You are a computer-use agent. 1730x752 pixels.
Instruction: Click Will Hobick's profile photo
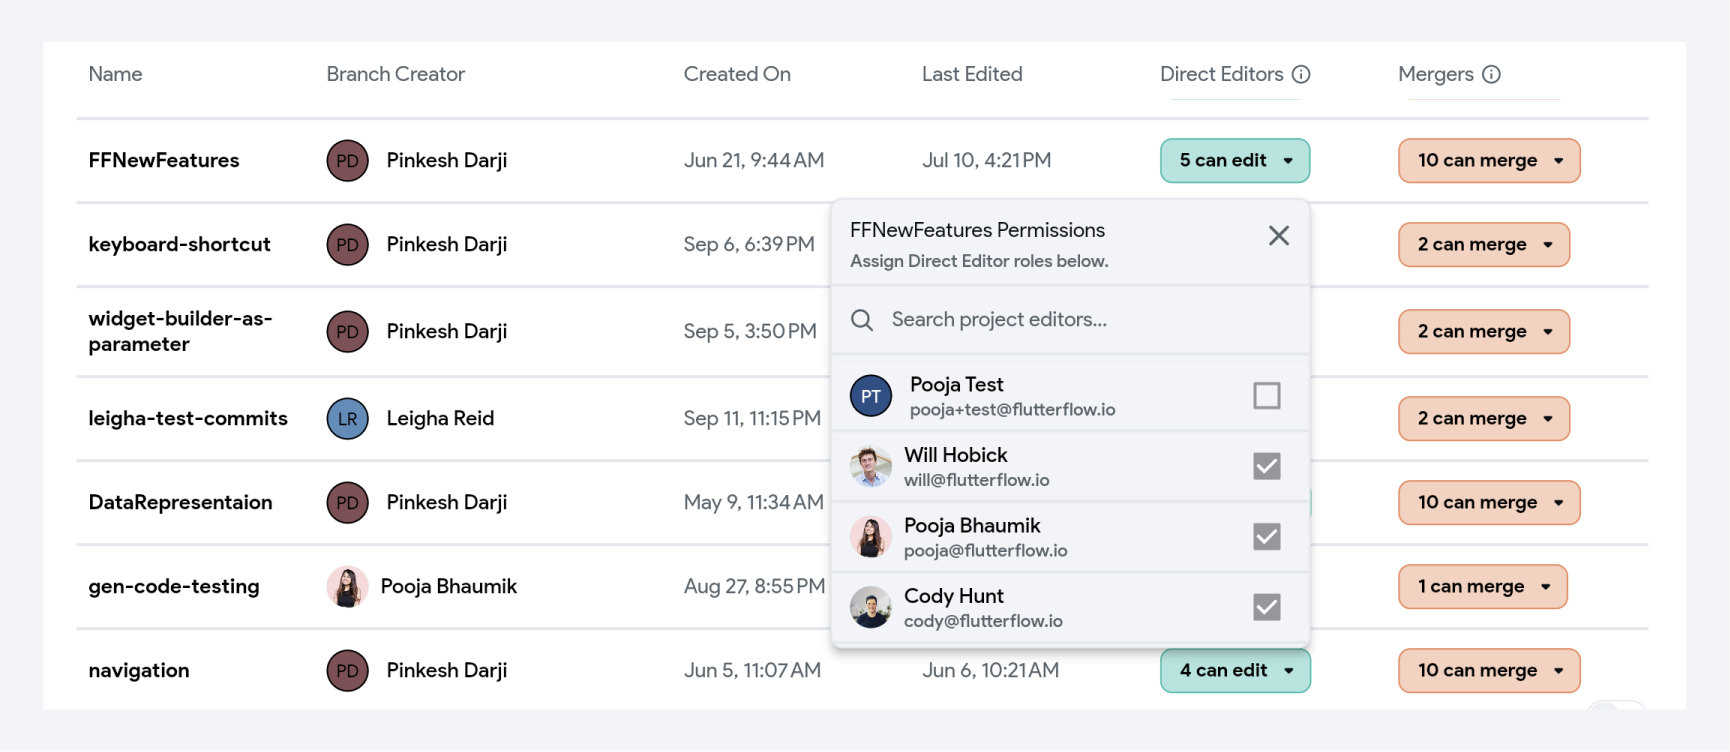point(871,467)
